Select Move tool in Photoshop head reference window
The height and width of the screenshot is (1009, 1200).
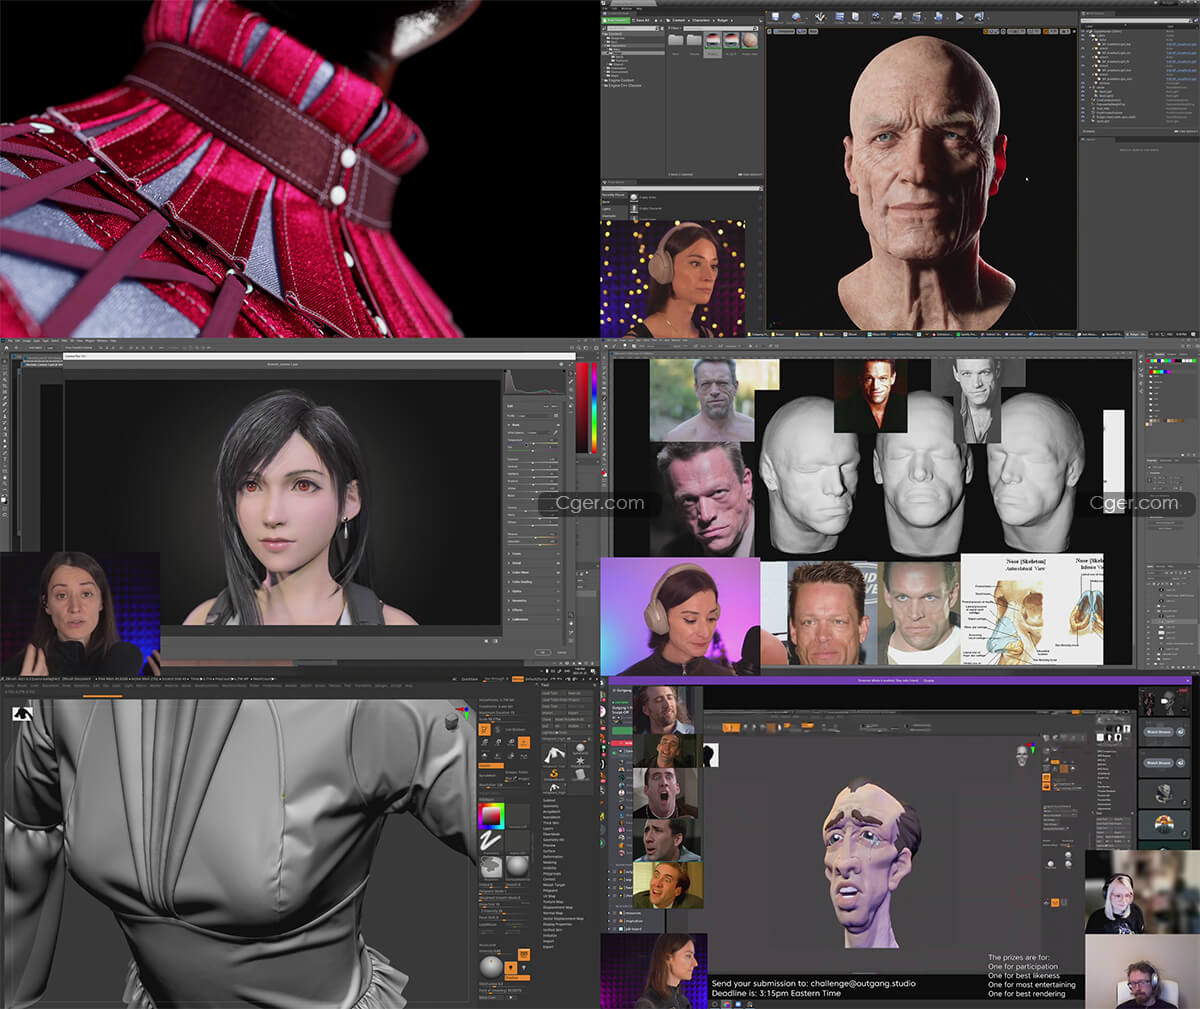[x=606, y=358]
